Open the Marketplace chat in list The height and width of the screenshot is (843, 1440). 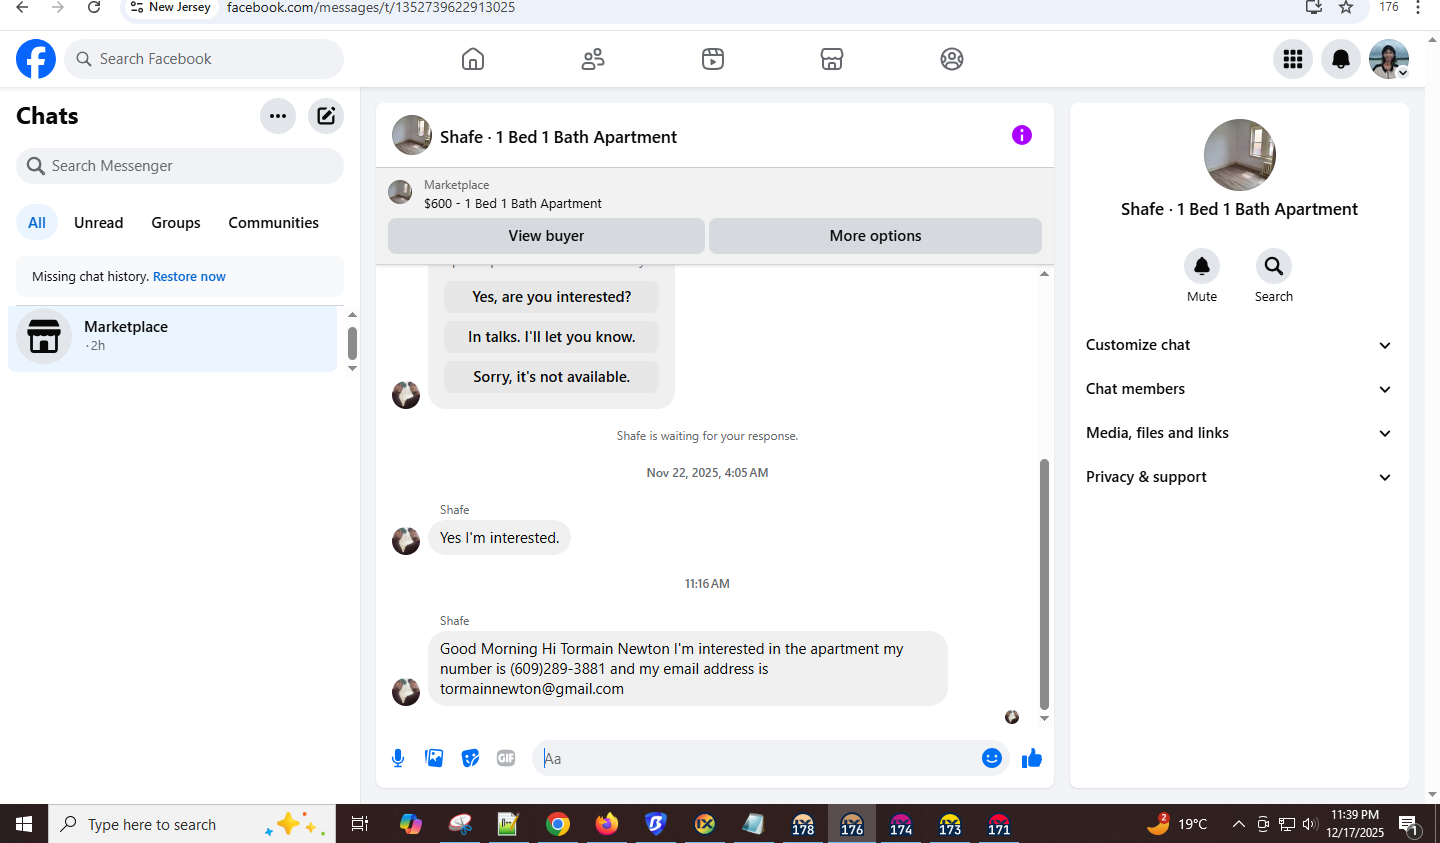point(173,338)
